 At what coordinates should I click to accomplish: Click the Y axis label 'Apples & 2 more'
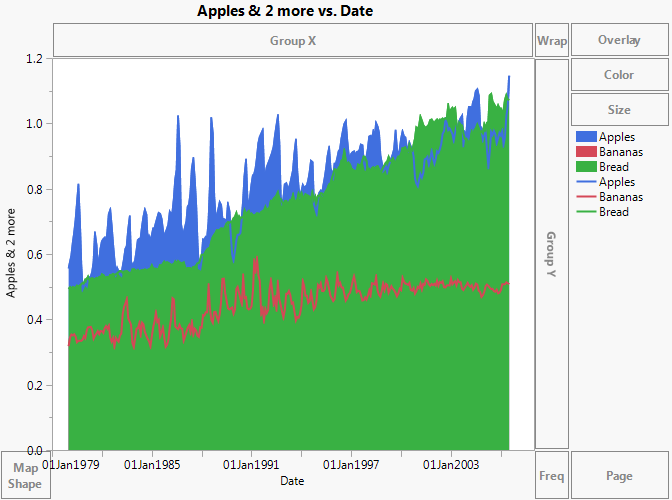coord(11,253)
